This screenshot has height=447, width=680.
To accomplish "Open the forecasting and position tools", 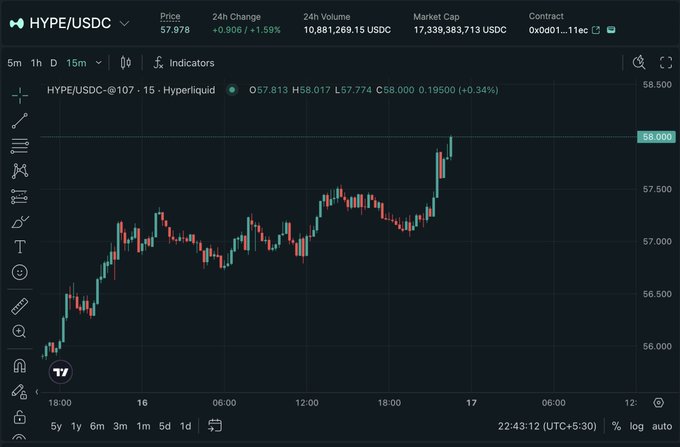I will tap(20, 197).
